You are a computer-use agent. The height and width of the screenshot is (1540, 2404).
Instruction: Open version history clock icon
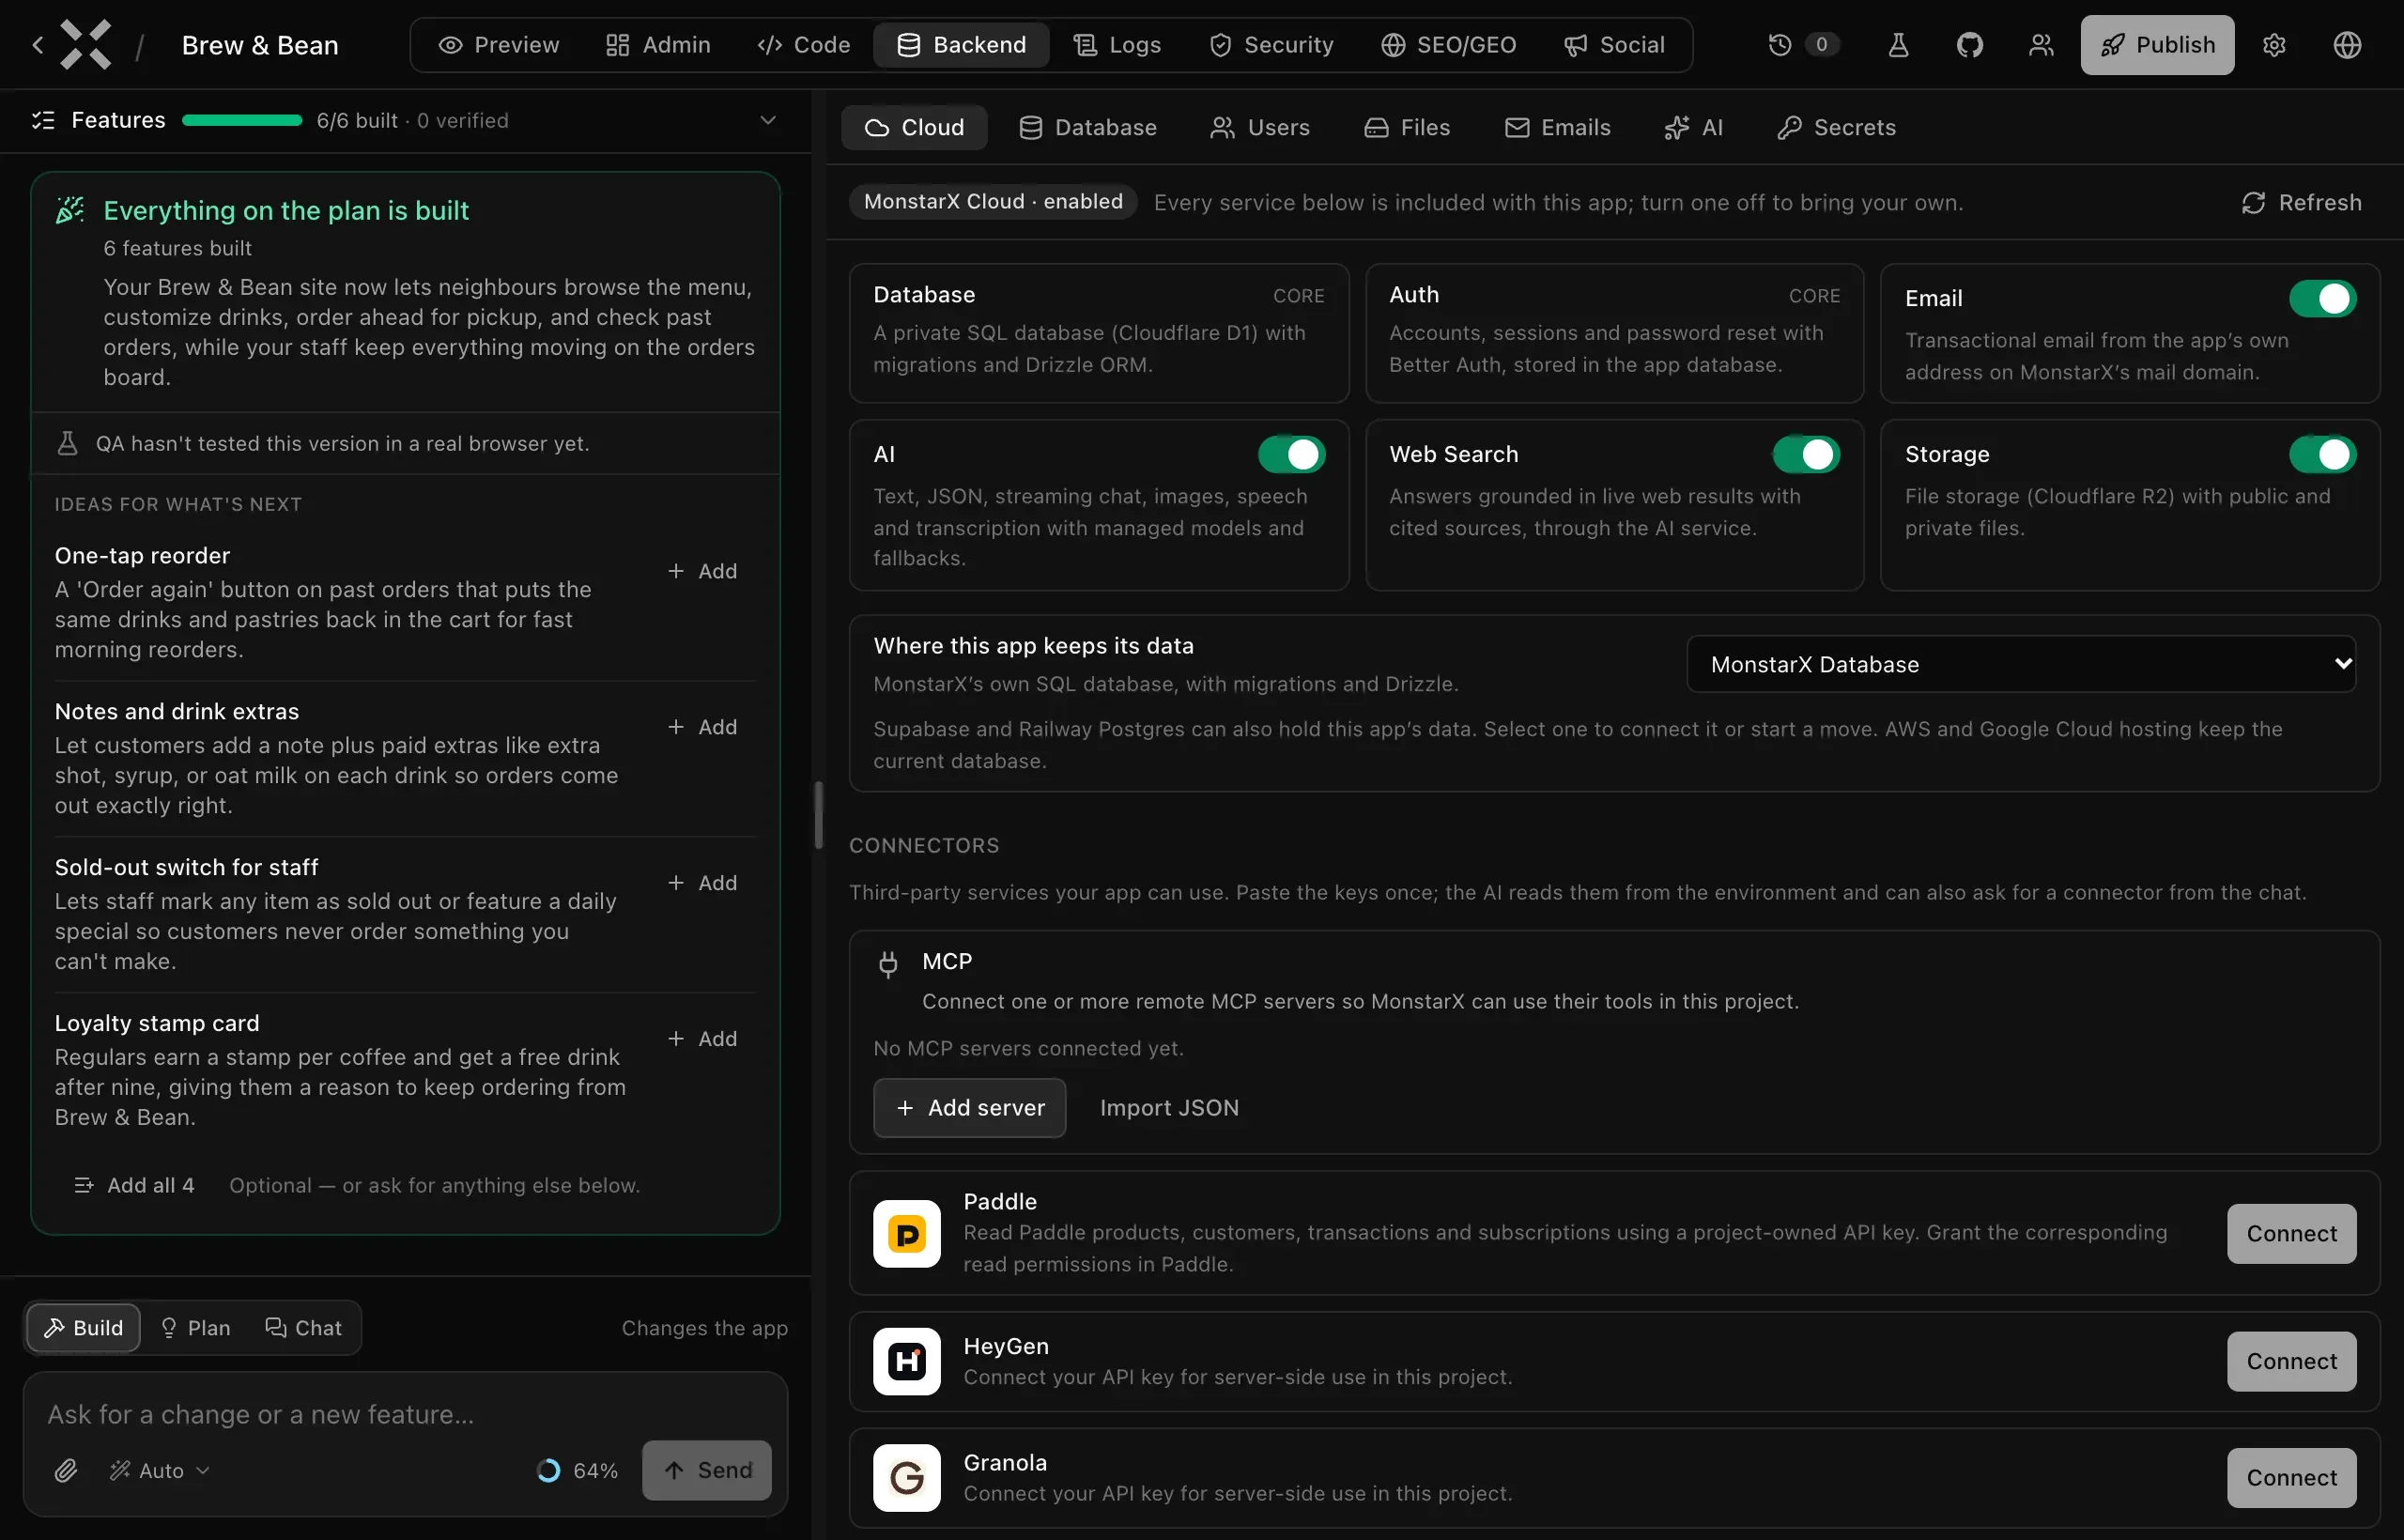coord(1779,45)
